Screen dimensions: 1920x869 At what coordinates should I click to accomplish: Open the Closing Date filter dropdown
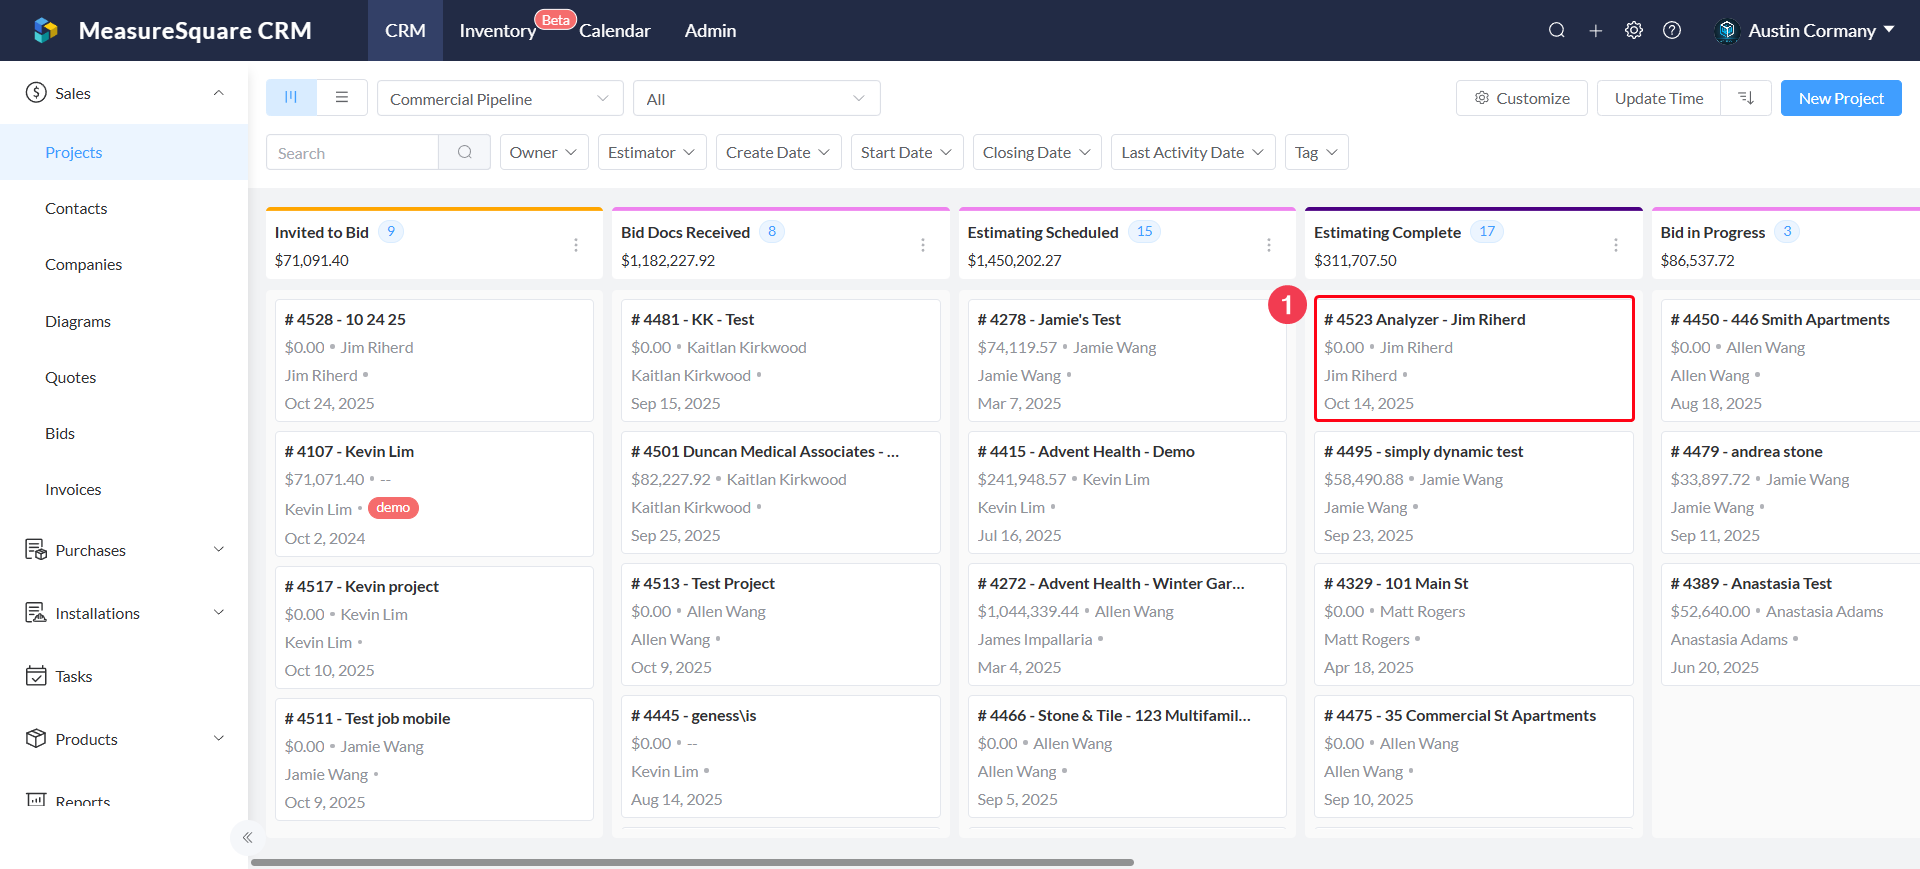pyautogui.click(x=1037, y=152)
